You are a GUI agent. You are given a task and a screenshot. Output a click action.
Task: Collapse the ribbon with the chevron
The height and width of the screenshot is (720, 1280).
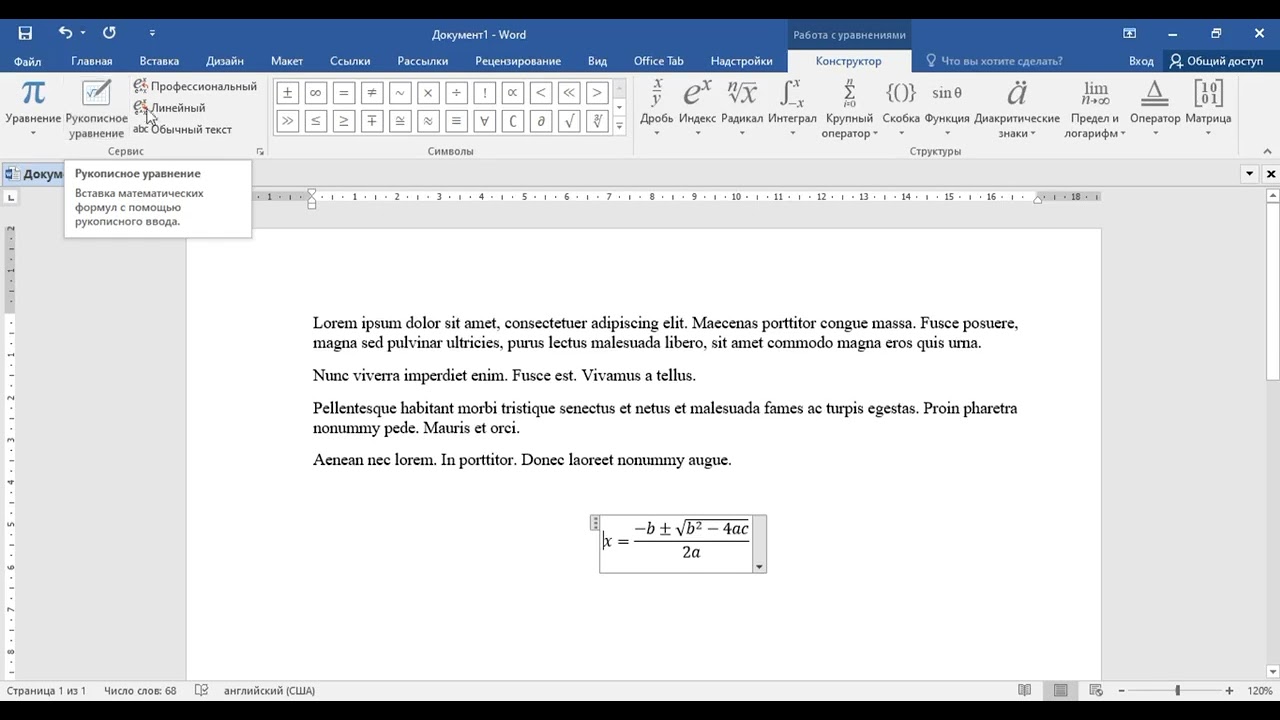(x=1268, y=152)
